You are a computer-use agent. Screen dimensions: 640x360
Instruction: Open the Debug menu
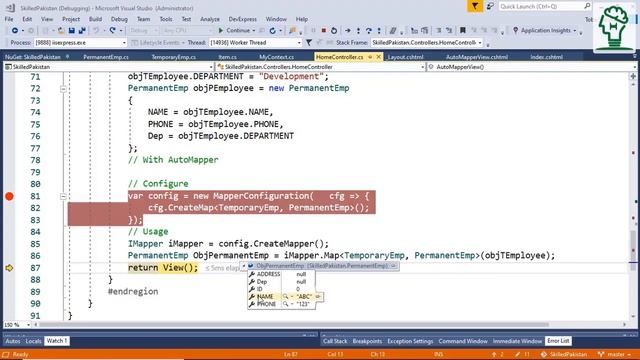(x=119, y=19)
